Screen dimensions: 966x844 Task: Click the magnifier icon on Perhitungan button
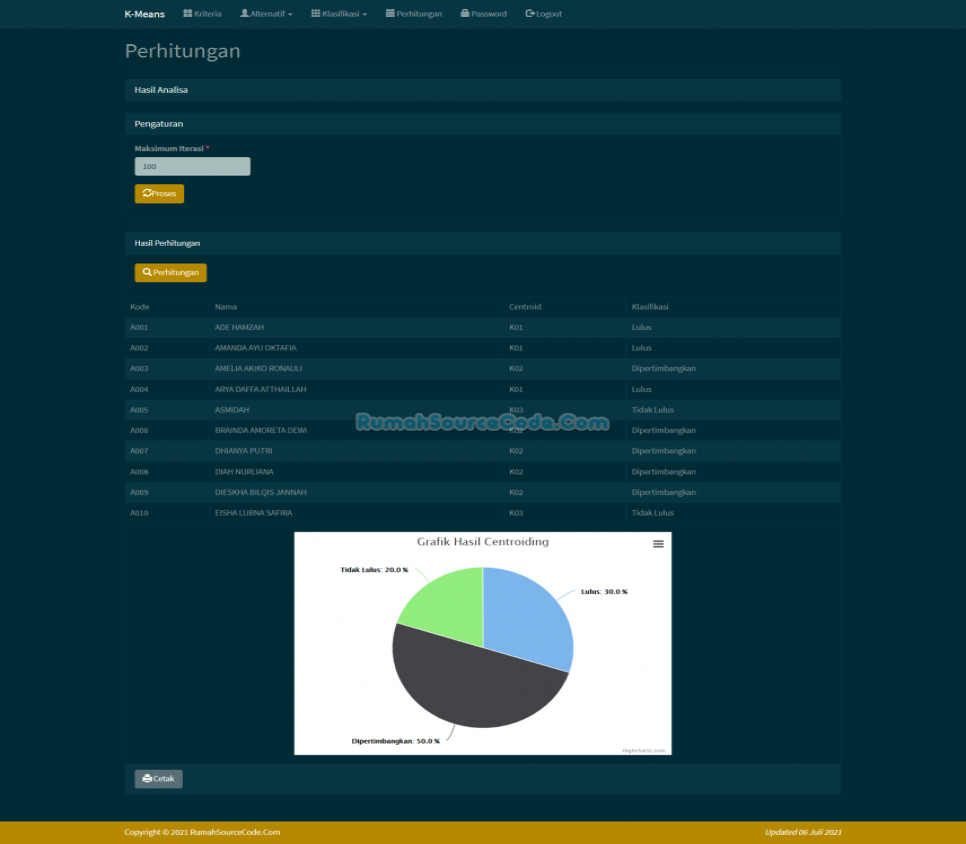(145, 272)
